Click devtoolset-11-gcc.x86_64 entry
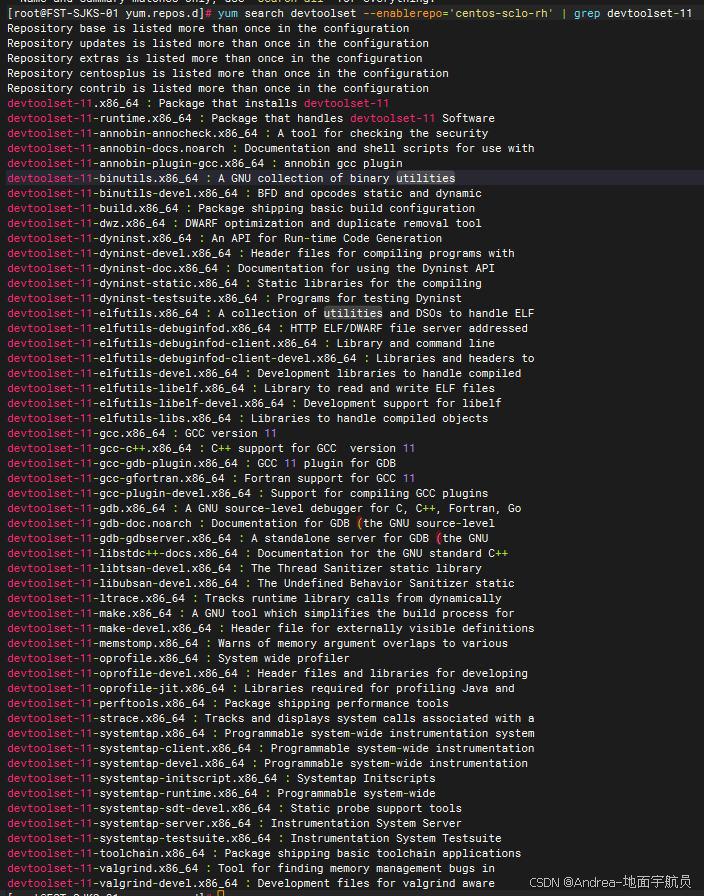This screenshot has width=704, height=896. [x=142, y=433]
